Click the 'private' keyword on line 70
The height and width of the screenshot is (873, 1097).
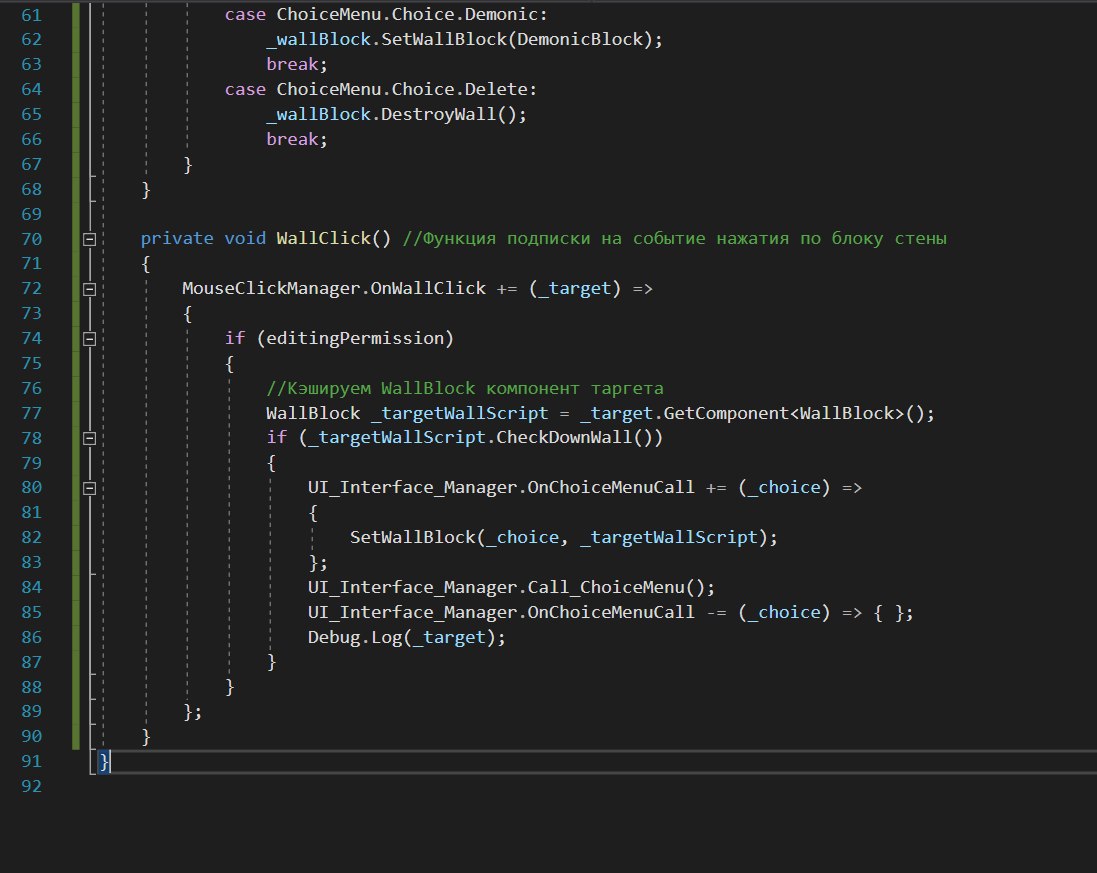[177, 239]
